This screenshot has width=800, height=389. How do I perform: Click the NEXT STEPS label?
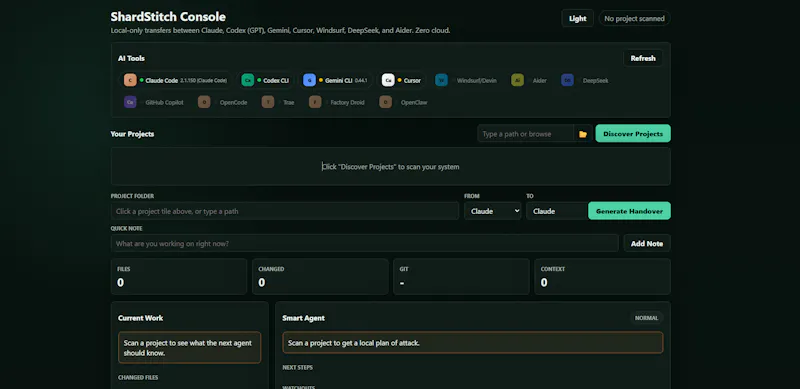pyautogui.click(x=297, y=368)
